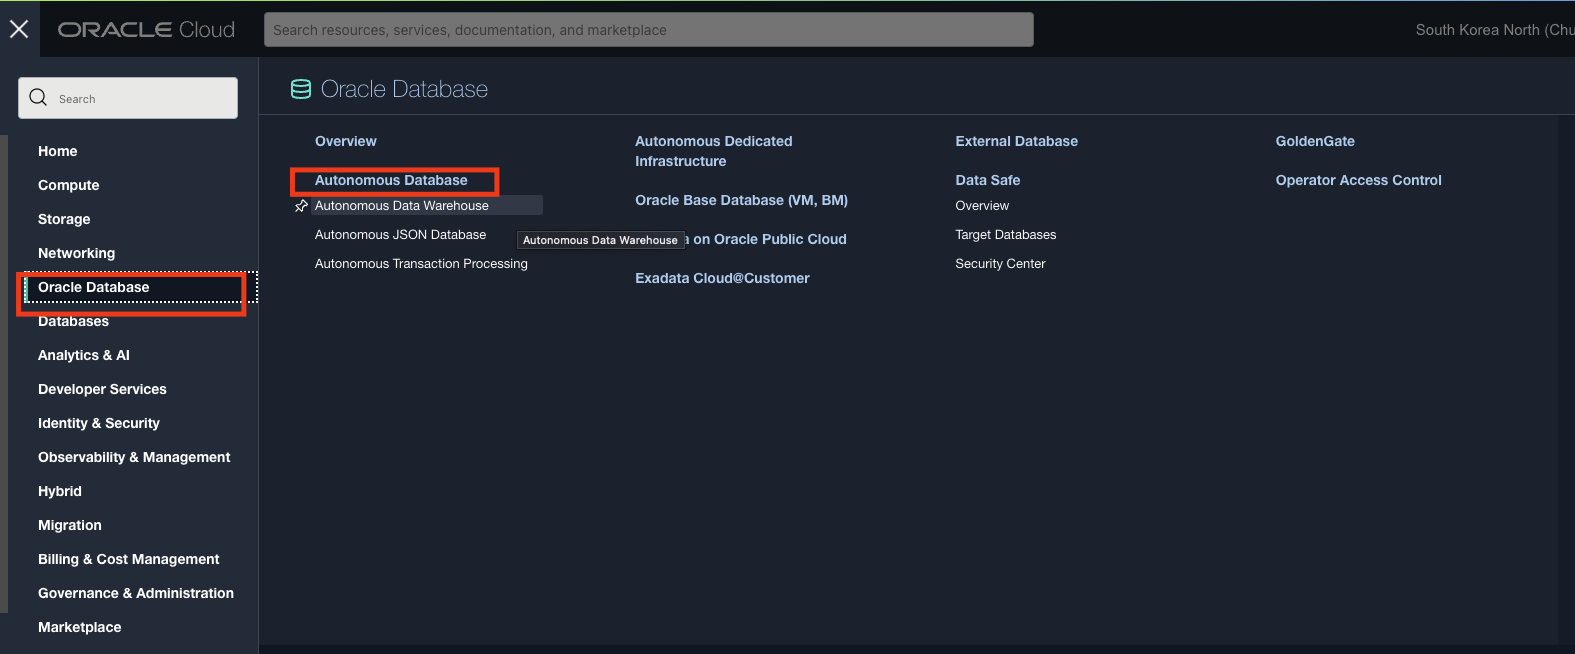Click the sidebar Search input field
The width and height of the screenshot is (1575, 654).
pos(128,98)
